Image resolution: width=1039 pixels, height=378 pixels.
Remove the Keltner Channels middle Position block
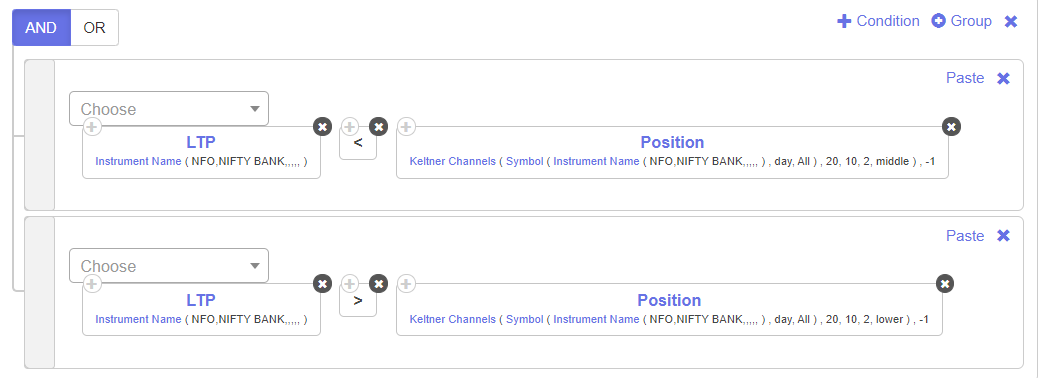951,126
